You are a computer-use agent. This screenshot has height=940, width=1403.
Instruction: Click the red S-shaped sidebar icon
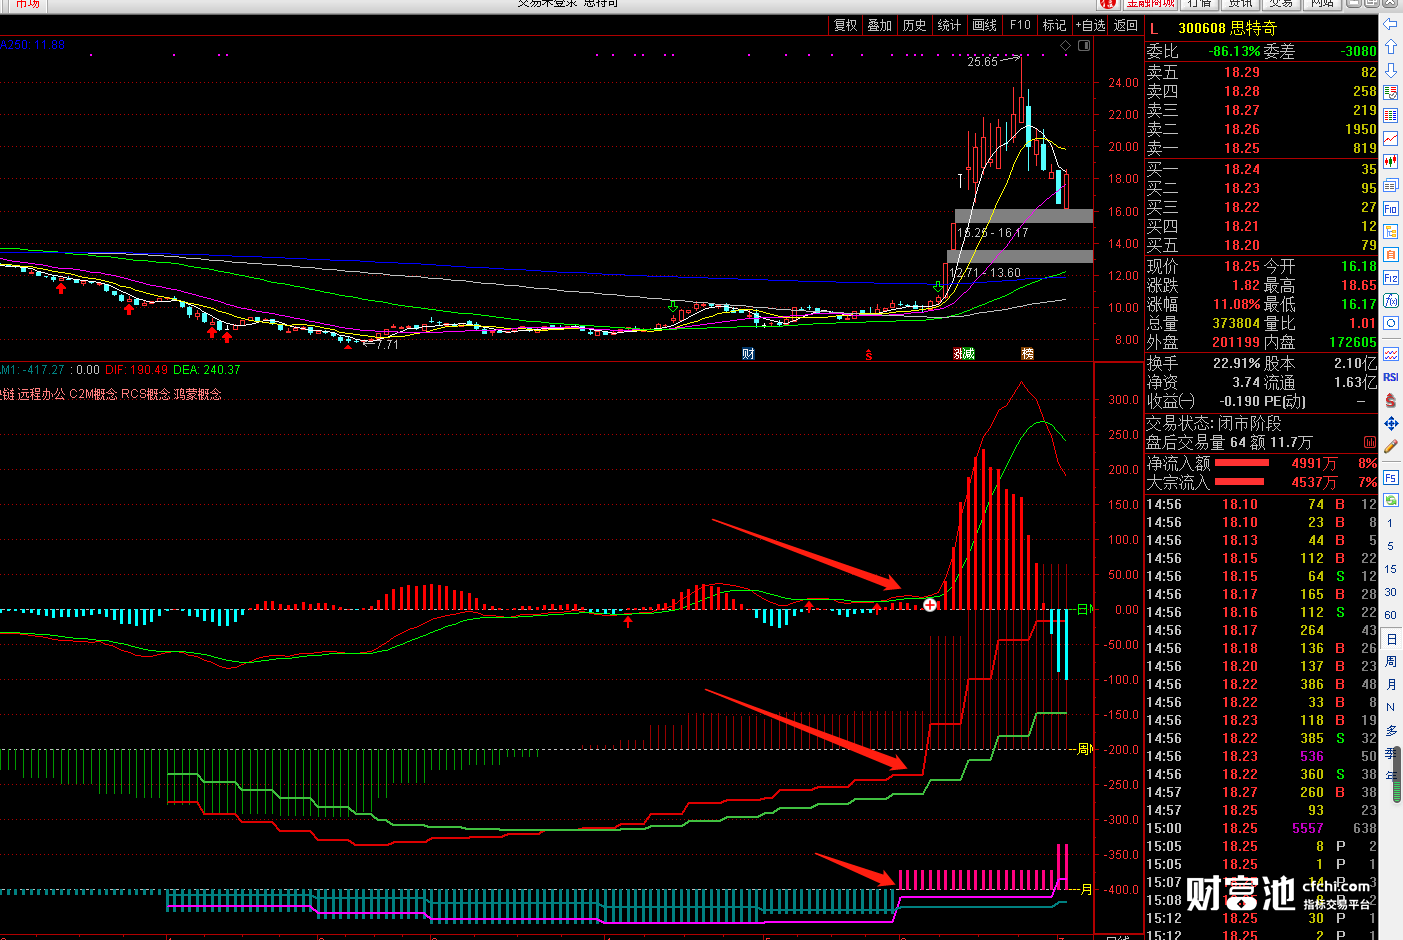click(x=1391, y=400)
